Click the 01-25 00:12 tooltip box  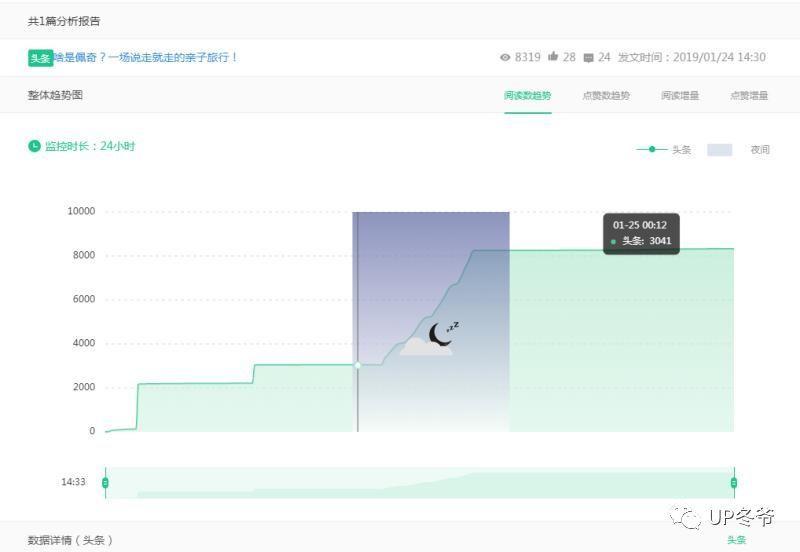641,233
